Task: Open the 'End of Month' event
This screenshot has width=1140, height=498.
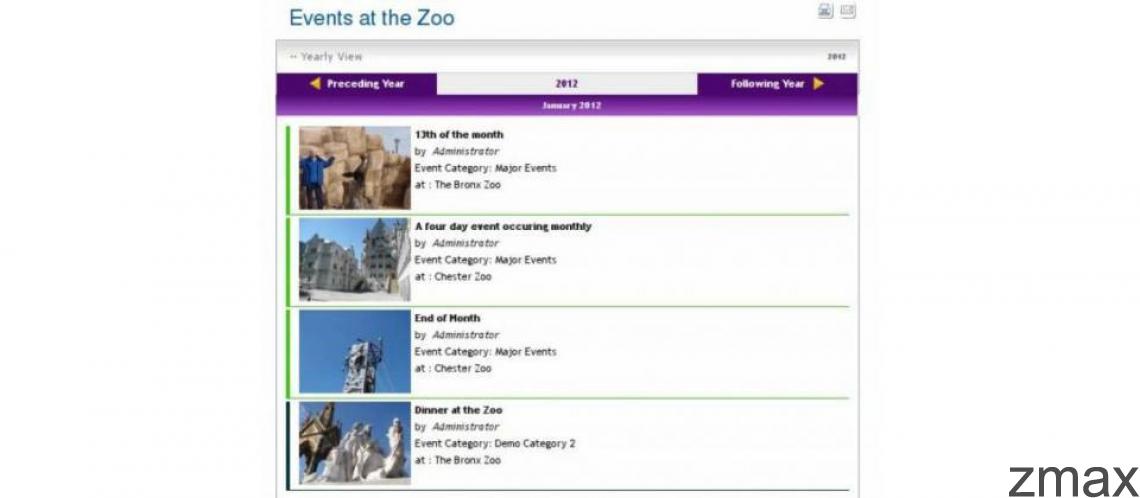Action: [x=447, y=318]
